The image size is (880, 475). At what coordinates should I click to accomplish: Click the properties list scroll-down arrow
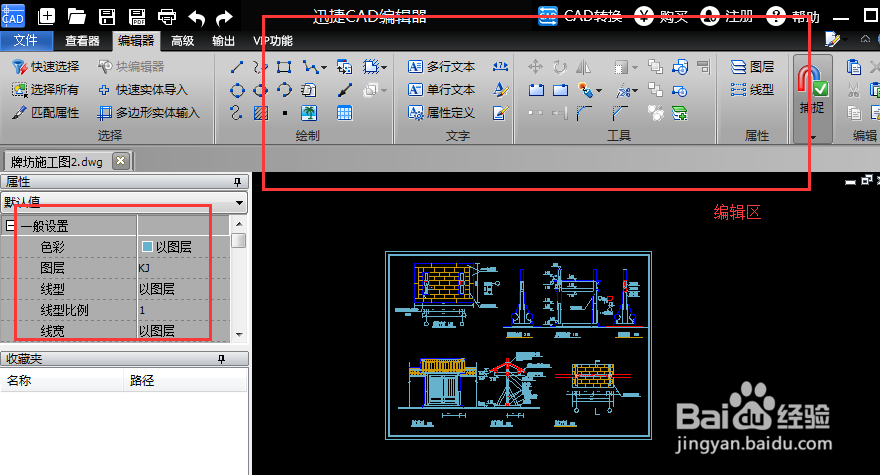click(x=239, y=335)
